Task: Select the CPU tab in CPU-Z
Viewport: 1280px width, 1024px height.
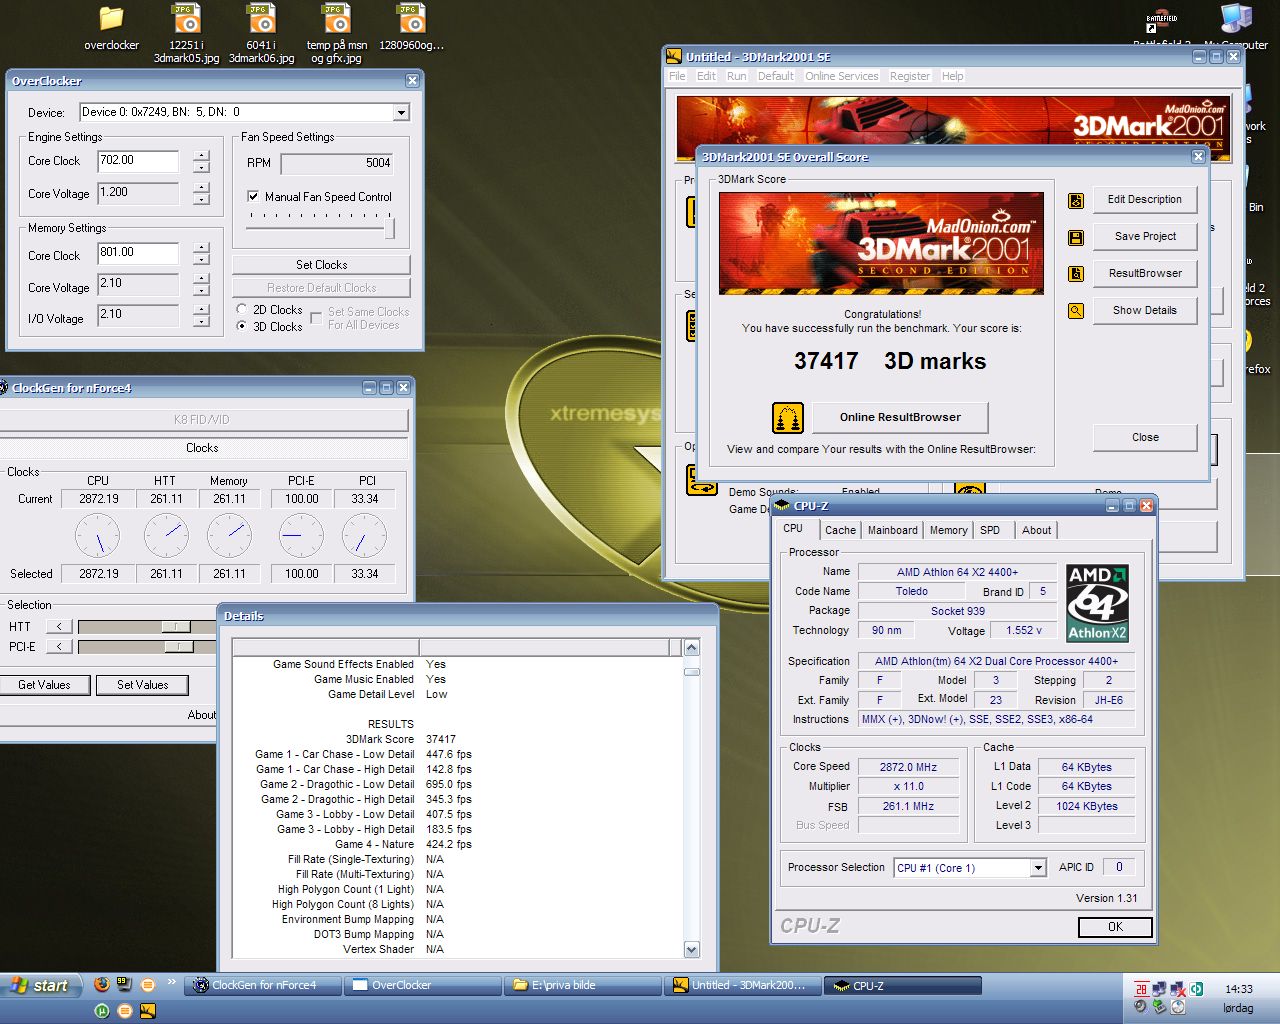Action: (793, 528)
